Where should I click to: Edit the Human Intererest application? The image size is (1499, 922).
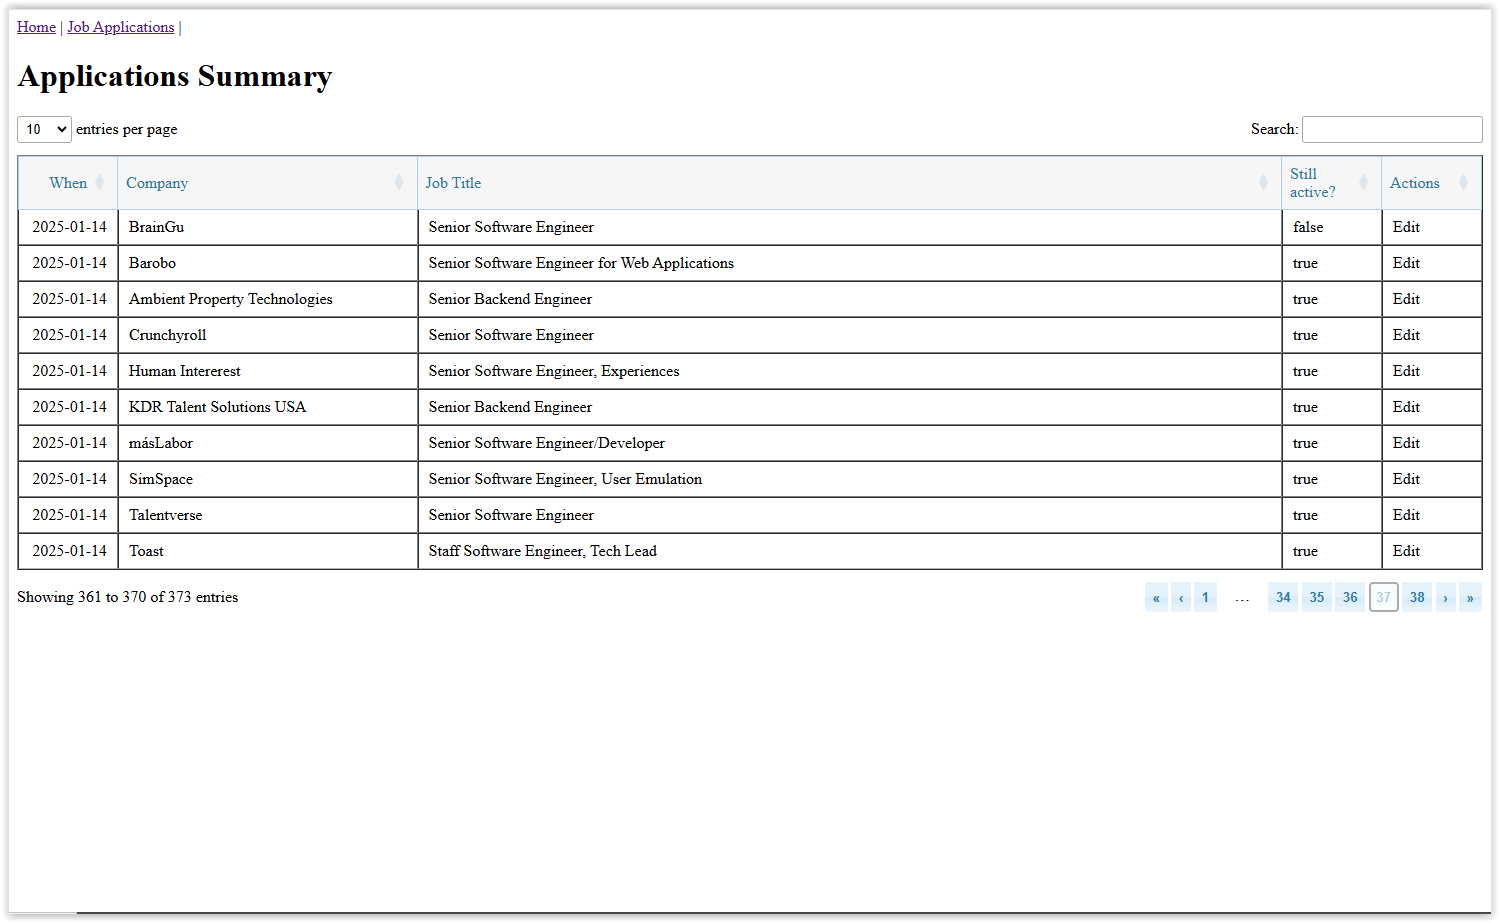click(1406, 371)
